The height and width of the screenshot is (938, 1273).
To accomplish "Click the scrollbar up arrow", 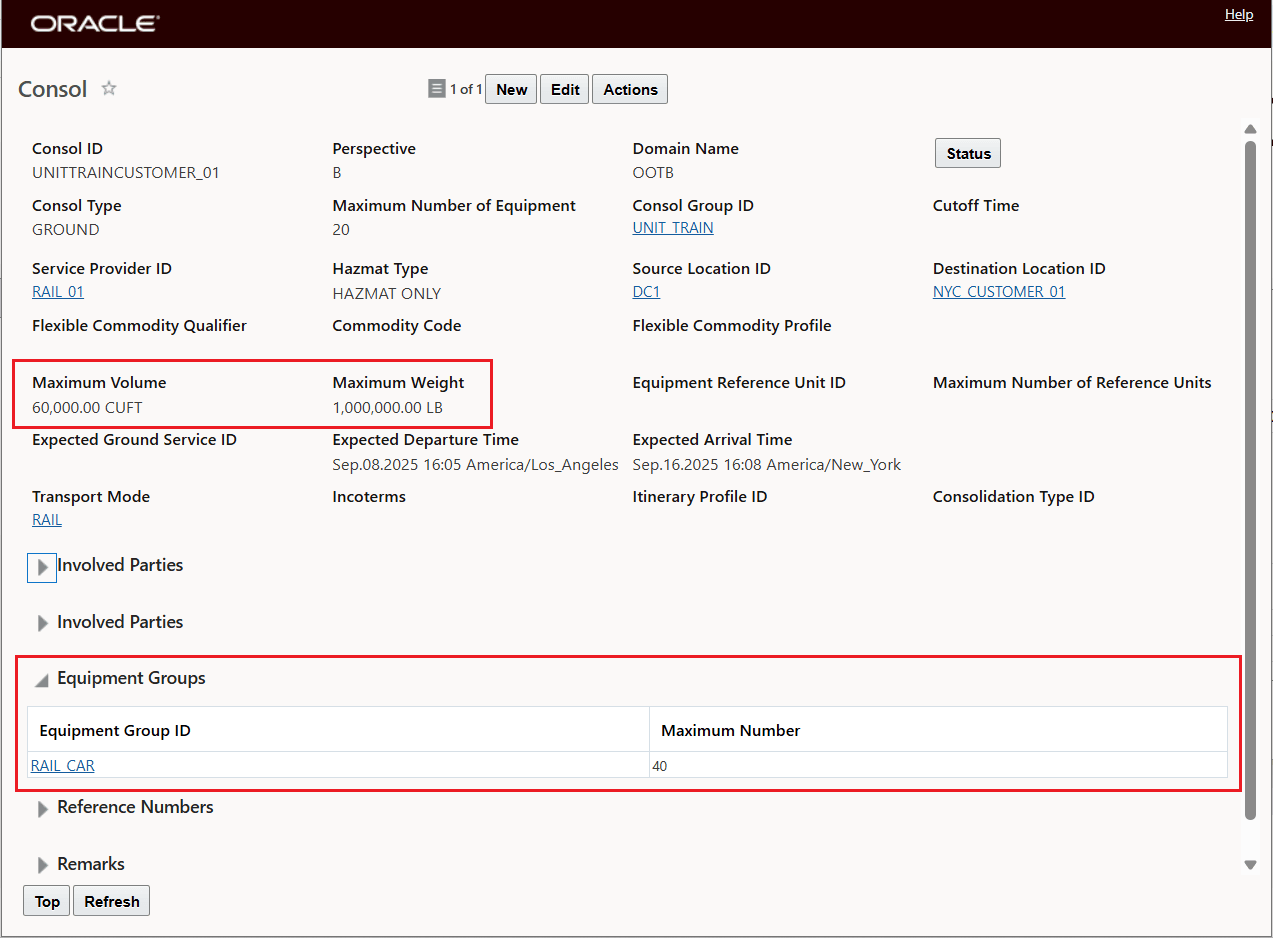I will [x=1249, y=129].
